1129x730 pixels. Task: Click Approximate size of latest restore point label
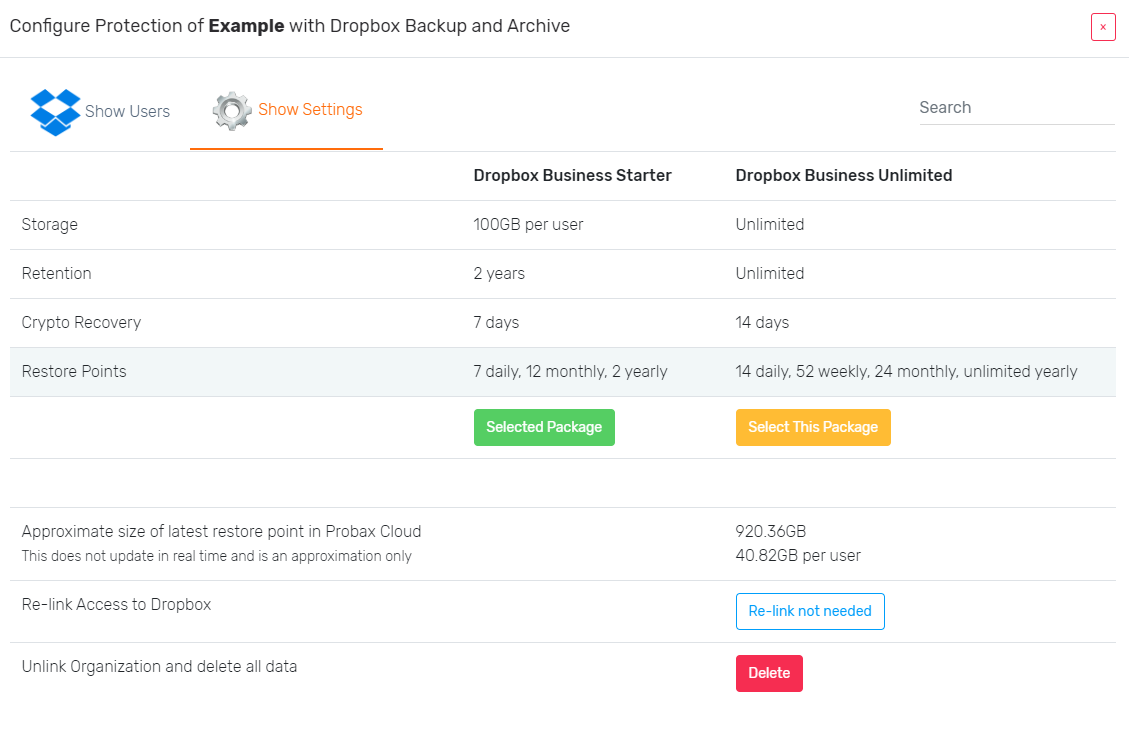click(x=222, y=531)
